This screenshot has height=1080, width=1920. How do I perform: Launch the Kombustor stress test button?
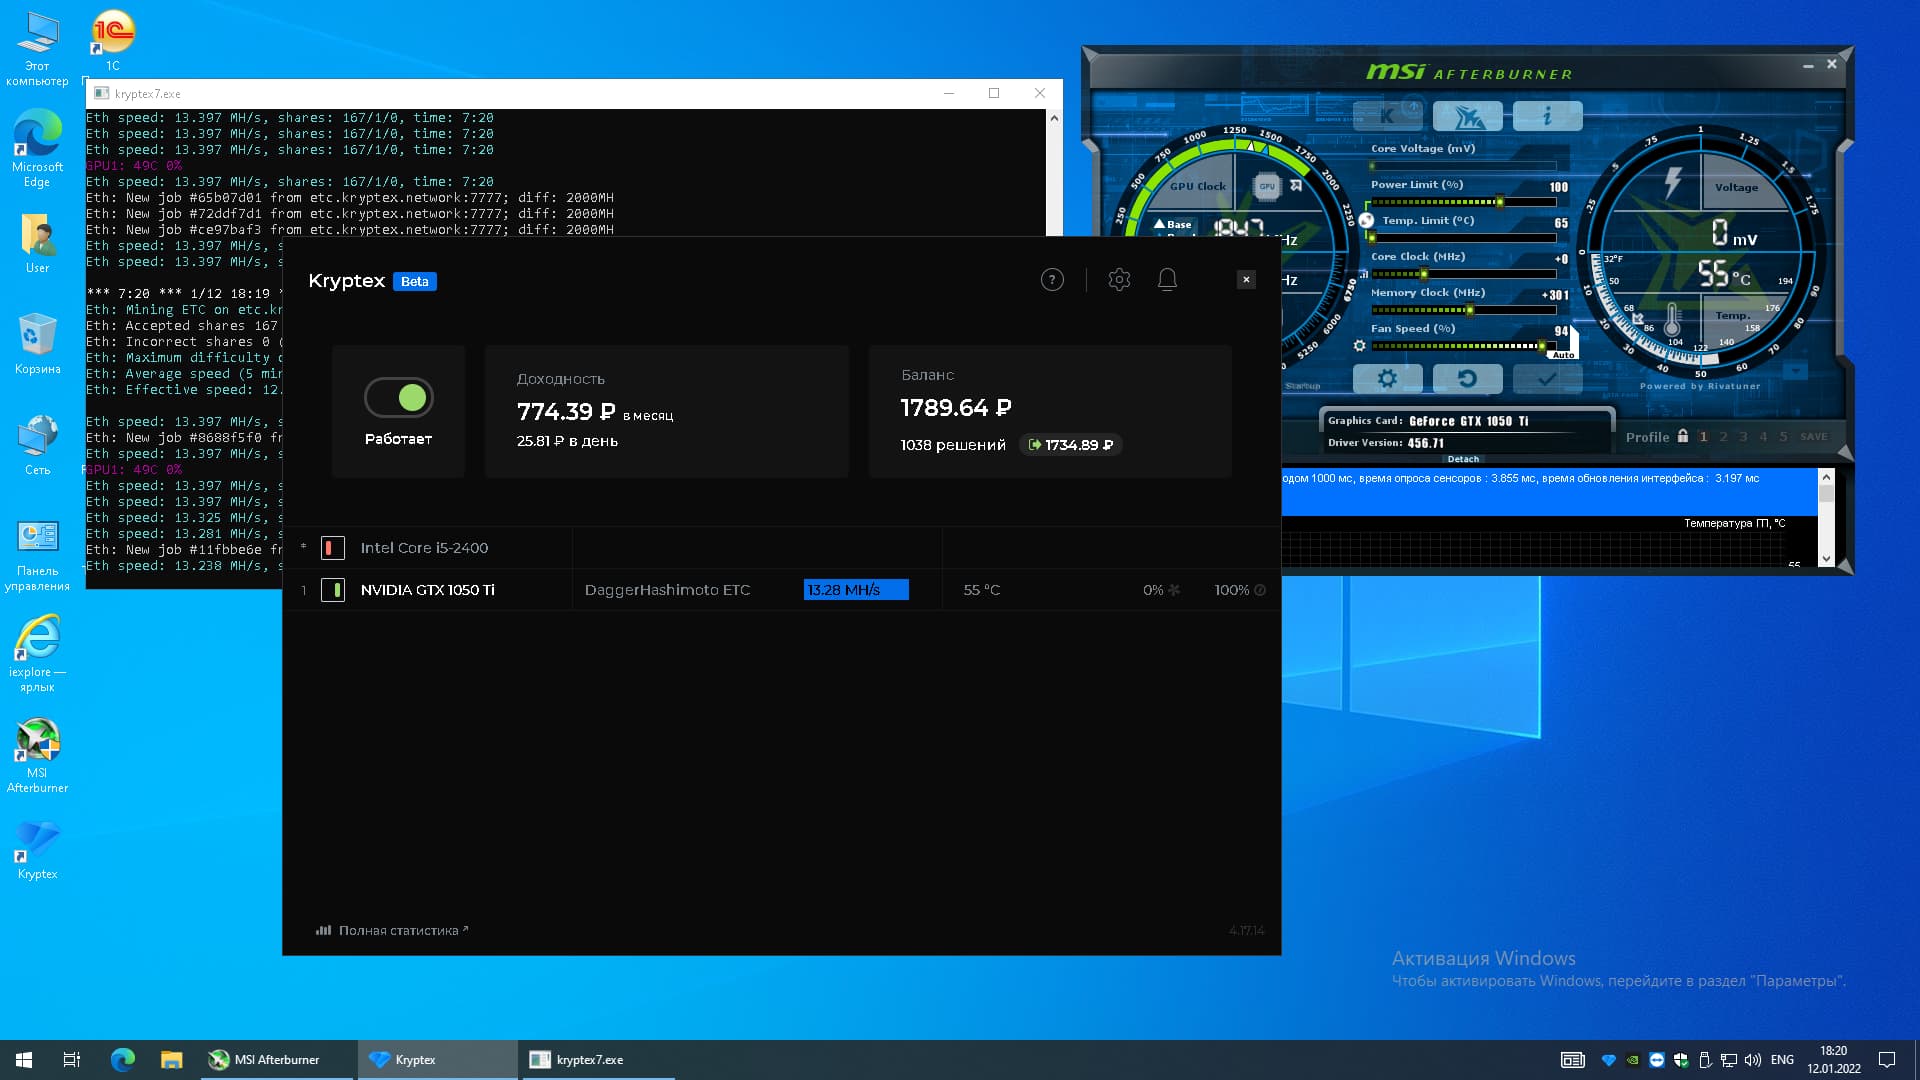tap(1387, 116)
